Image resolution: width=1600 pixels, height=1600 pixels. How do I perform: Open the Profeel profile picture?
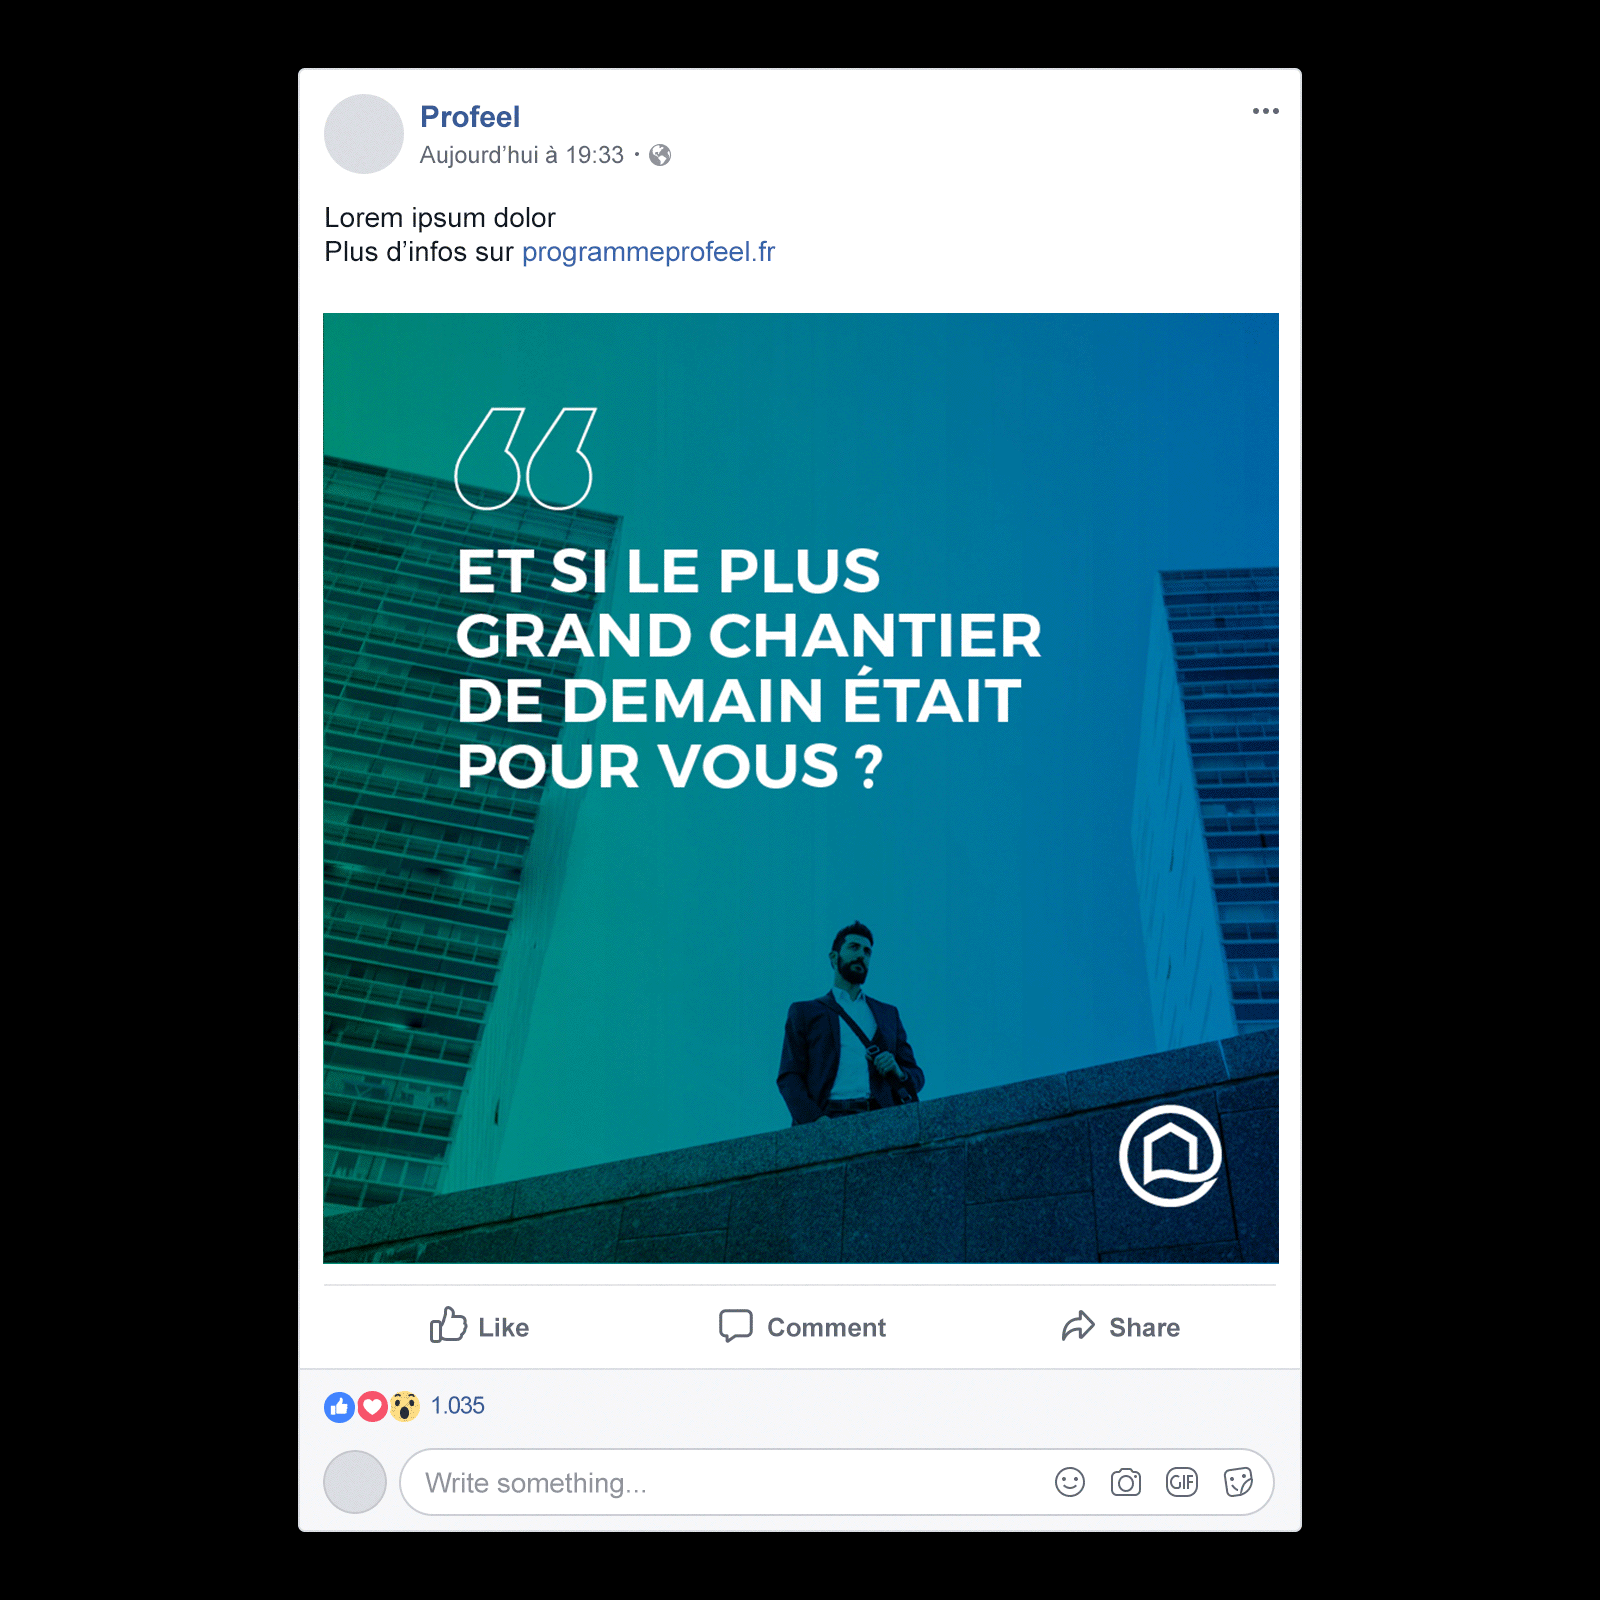click(x=364, y=134)
